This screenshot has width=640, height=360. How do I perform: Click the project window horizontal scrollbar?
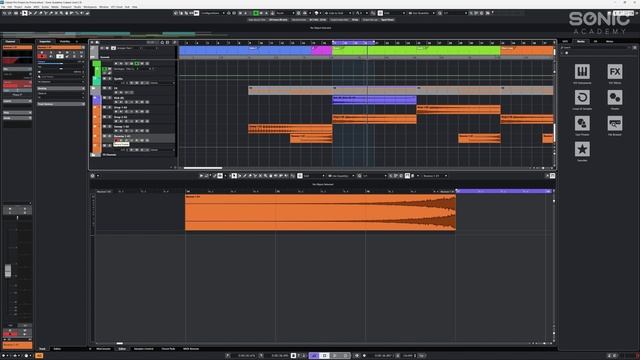tap(203, 168)
